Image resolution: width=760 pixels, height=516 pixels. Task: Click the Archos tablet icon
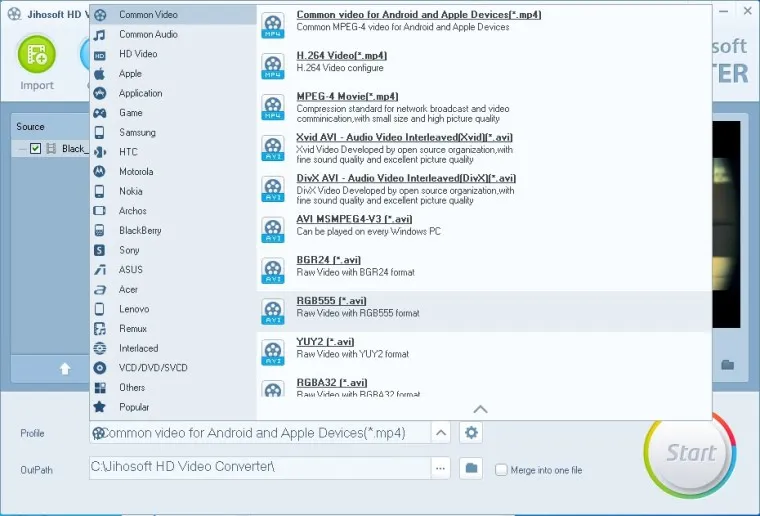pyautogui.click(x=99, y=211)
